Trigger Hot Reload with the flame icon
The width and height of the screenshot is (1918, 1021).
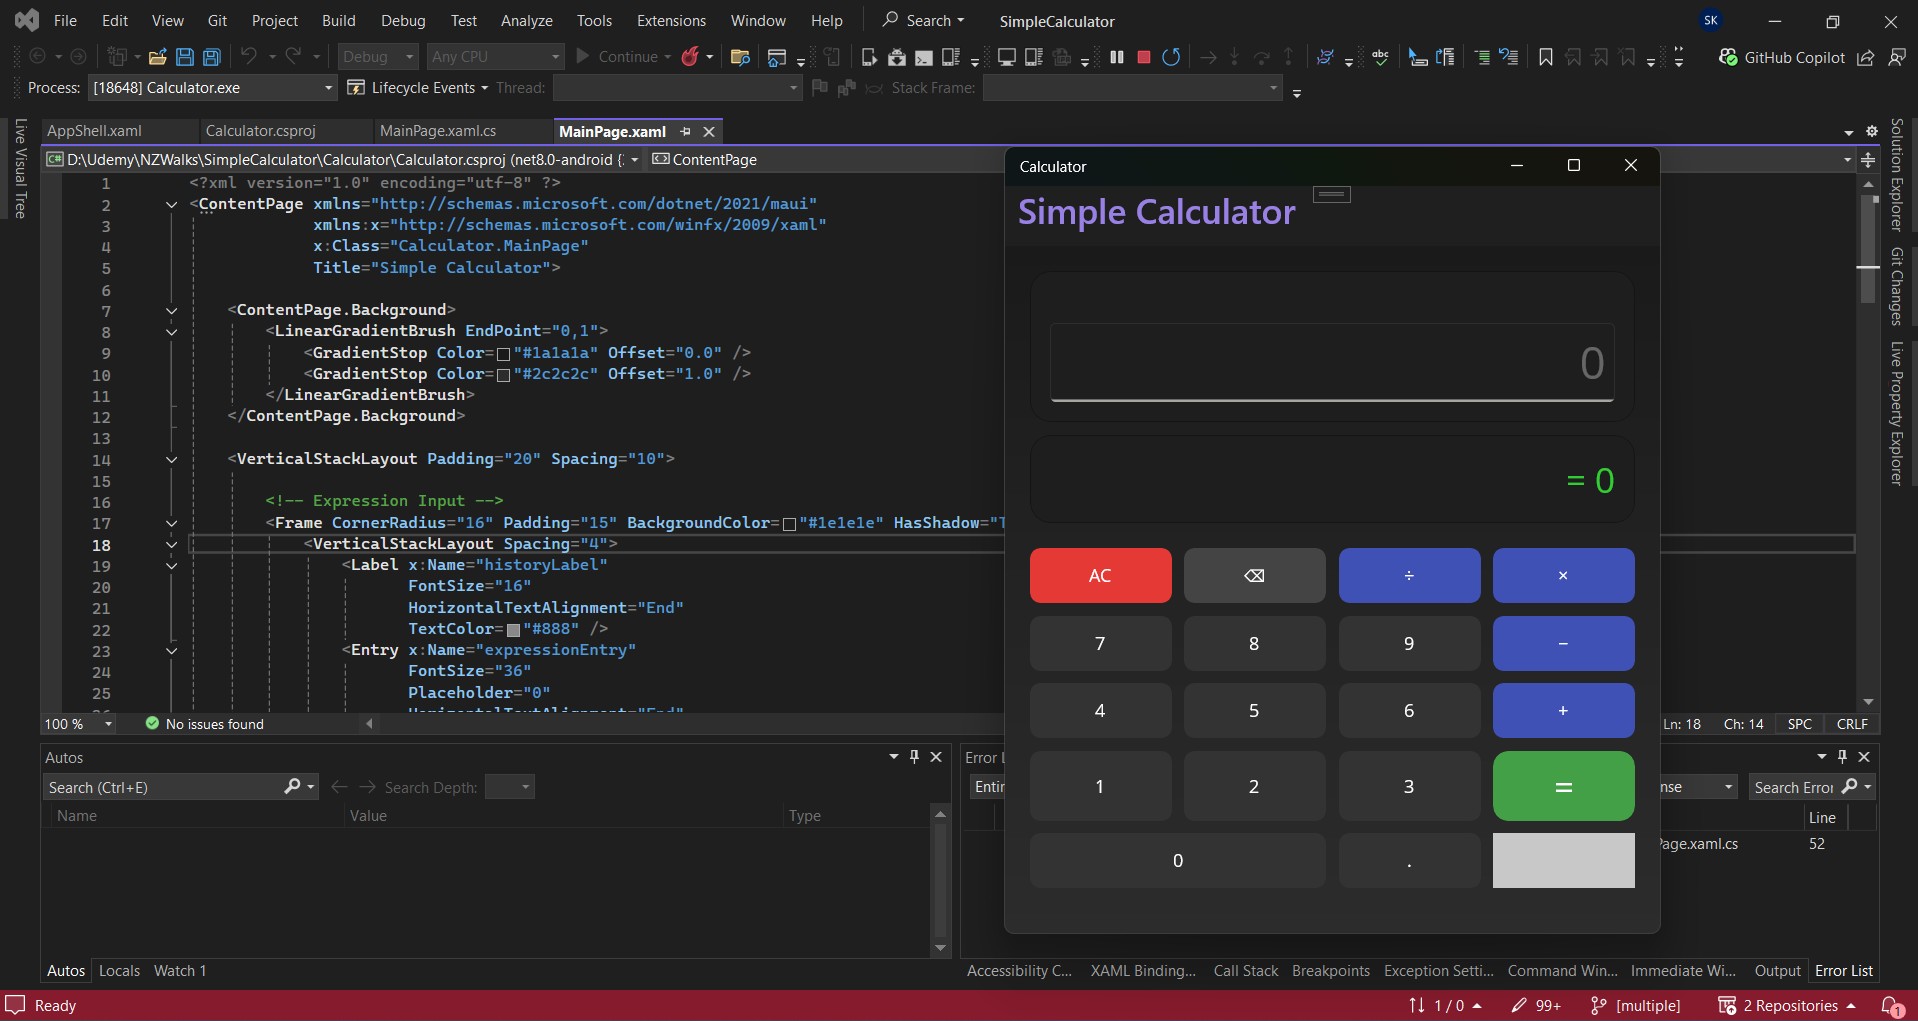pyautogui.click(x=691, y=56)
